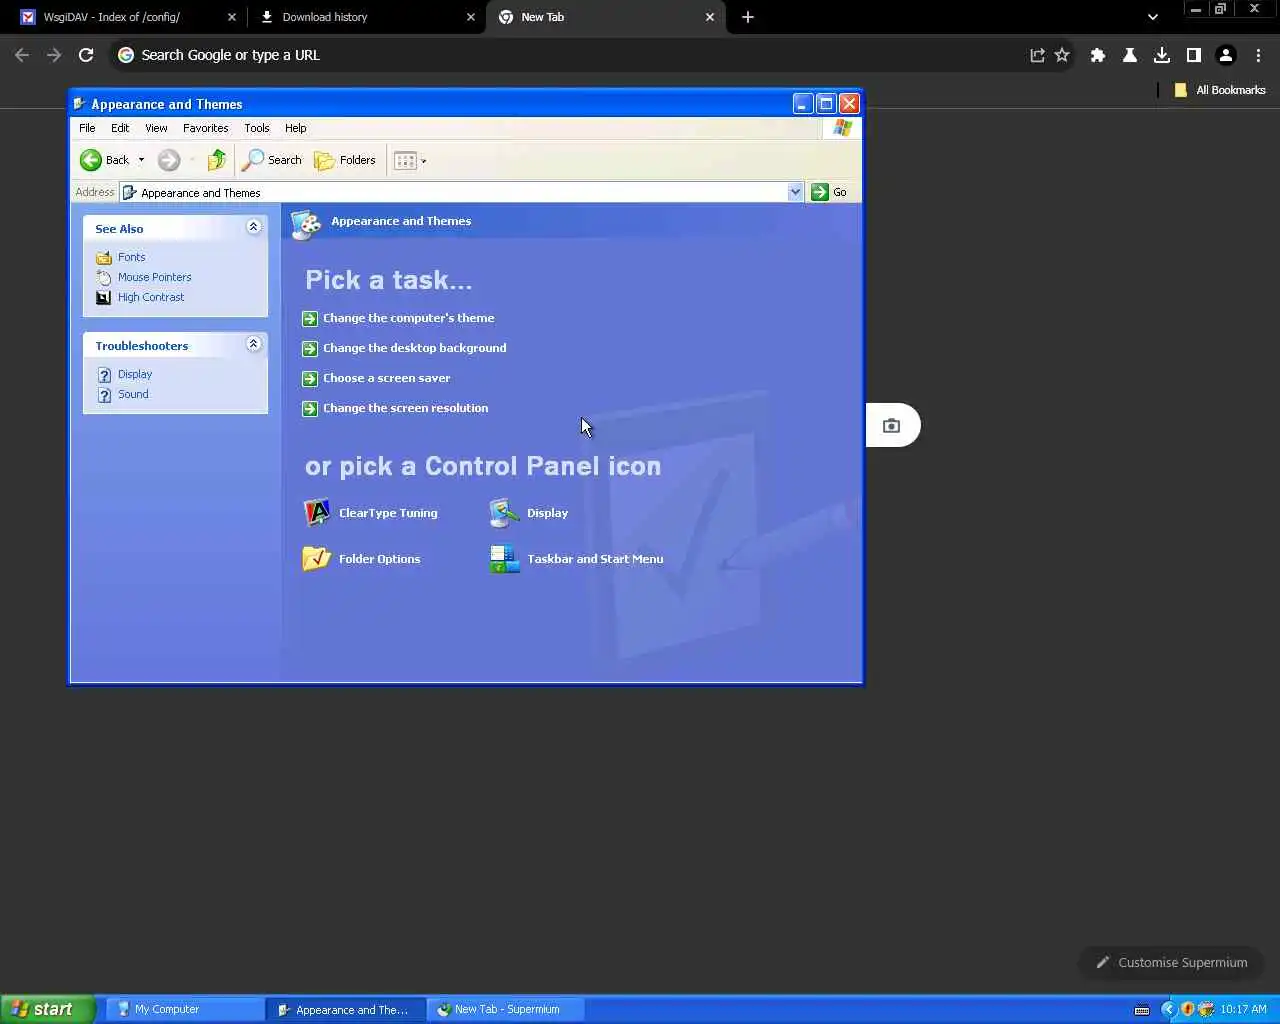Bookmark this tab with star icon
This screenshot has width=1280, height=1024.
tap(1062, 55)
